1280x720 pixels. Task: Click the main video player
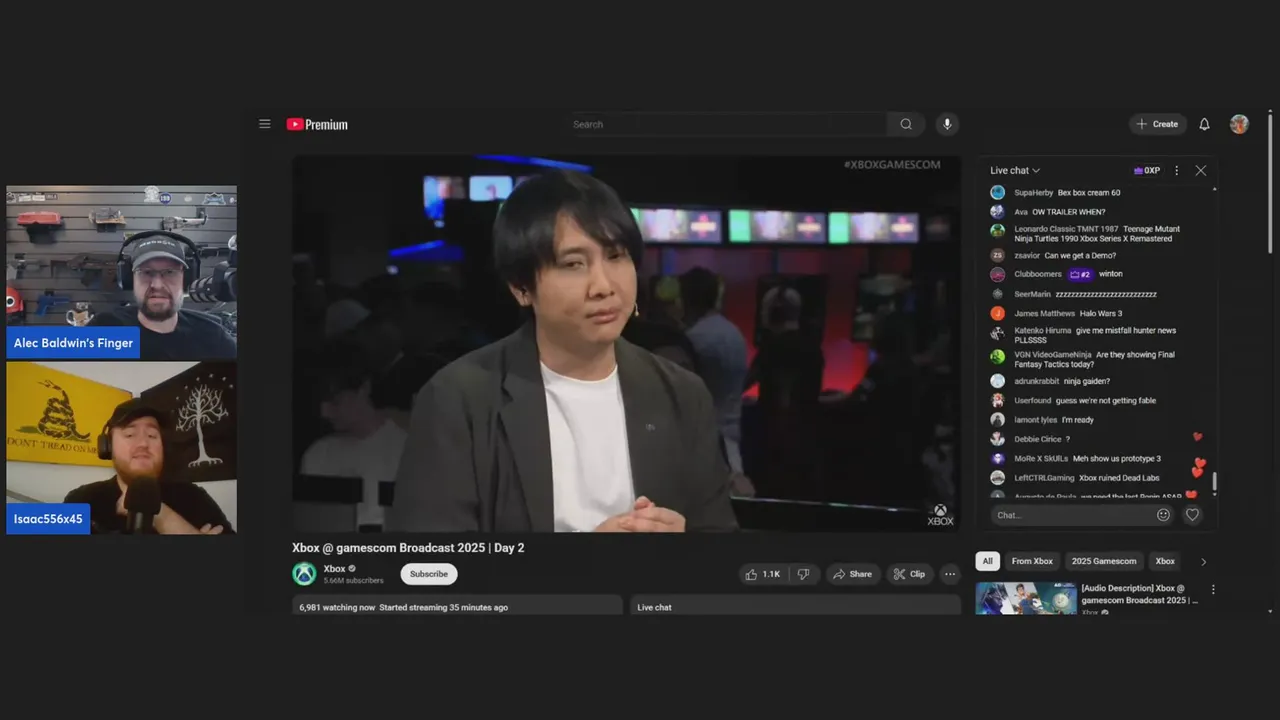point(626,343)
